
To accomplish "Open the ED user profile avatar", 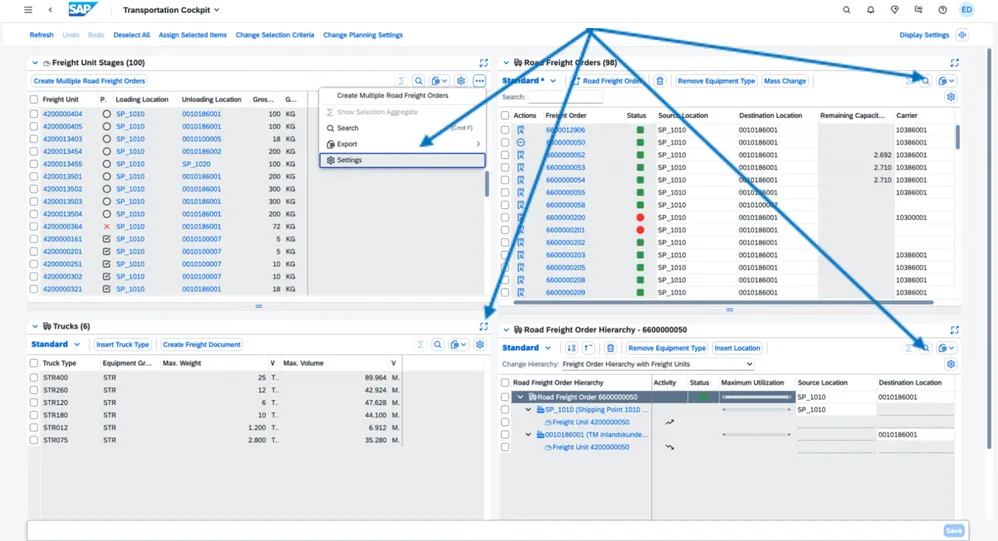I will pos(967,10).
